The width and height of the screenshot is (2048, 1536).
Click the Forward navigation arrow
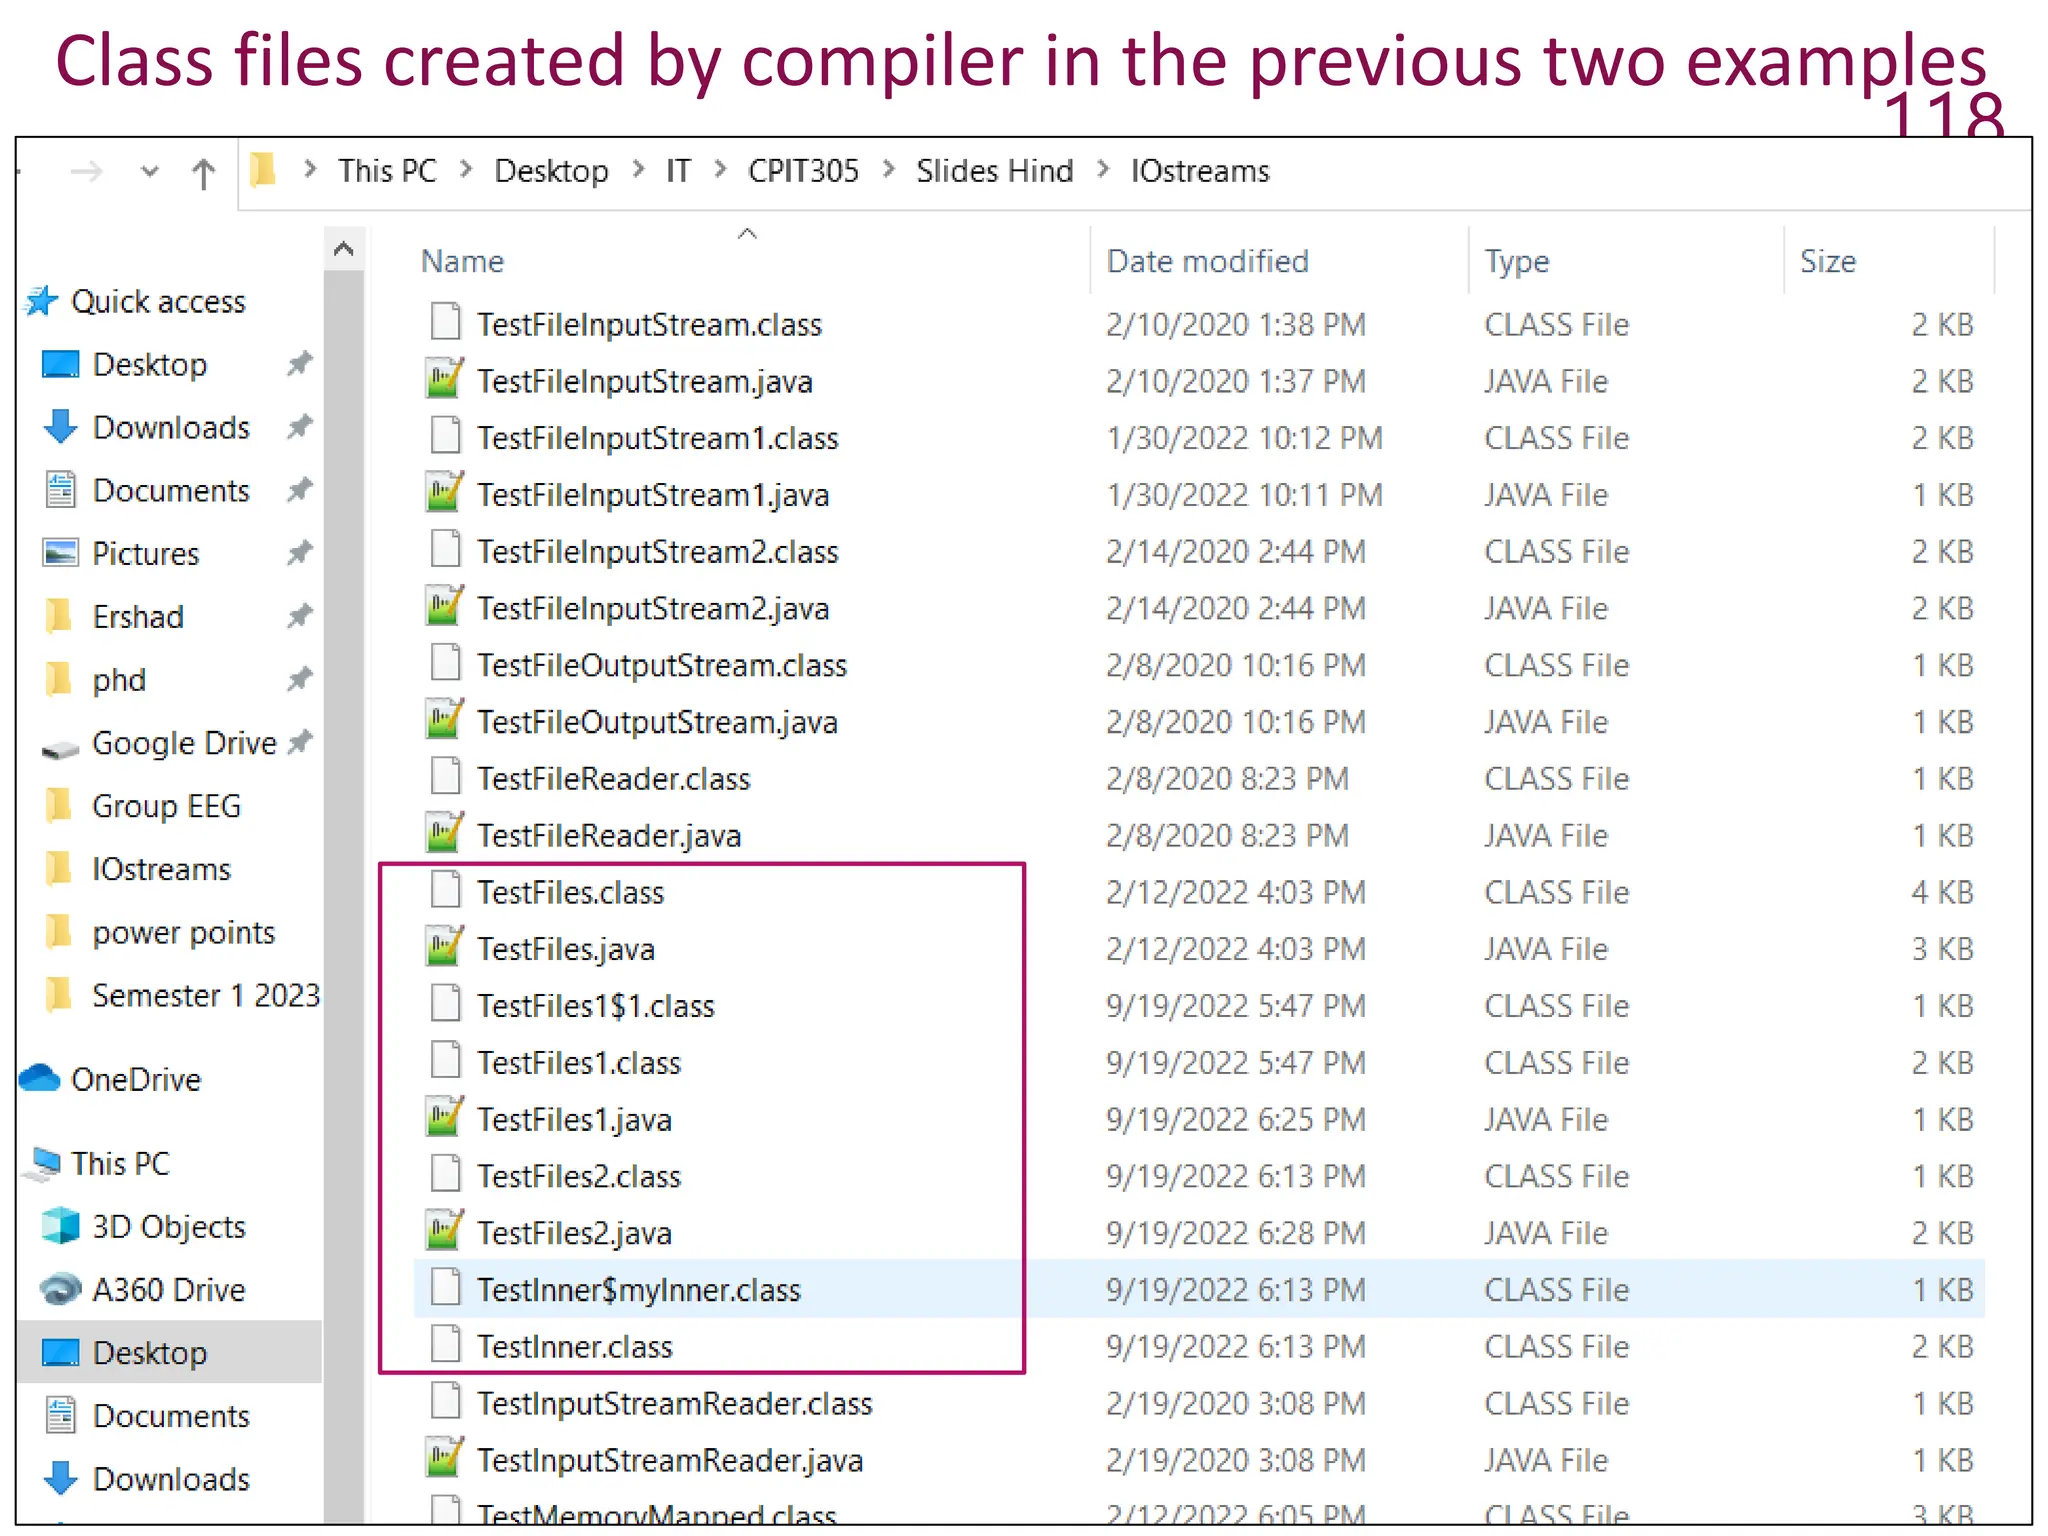[x=87, y=172]
